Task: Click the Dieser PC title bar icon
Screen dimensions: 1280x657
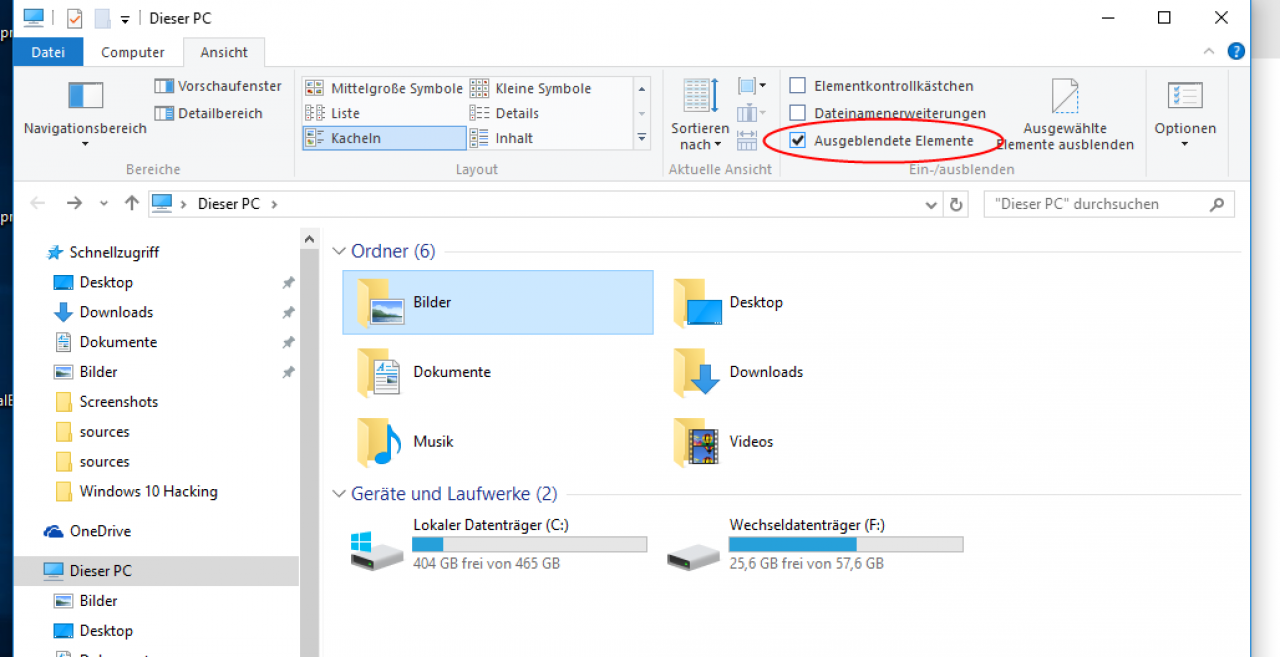Action: [34, 18]
